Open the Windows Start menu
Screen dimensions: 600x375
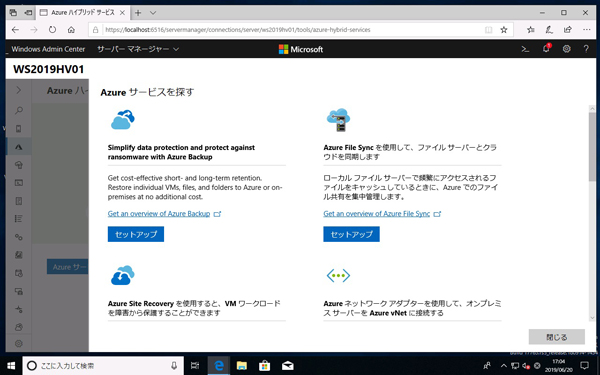(x=11, y=366)
